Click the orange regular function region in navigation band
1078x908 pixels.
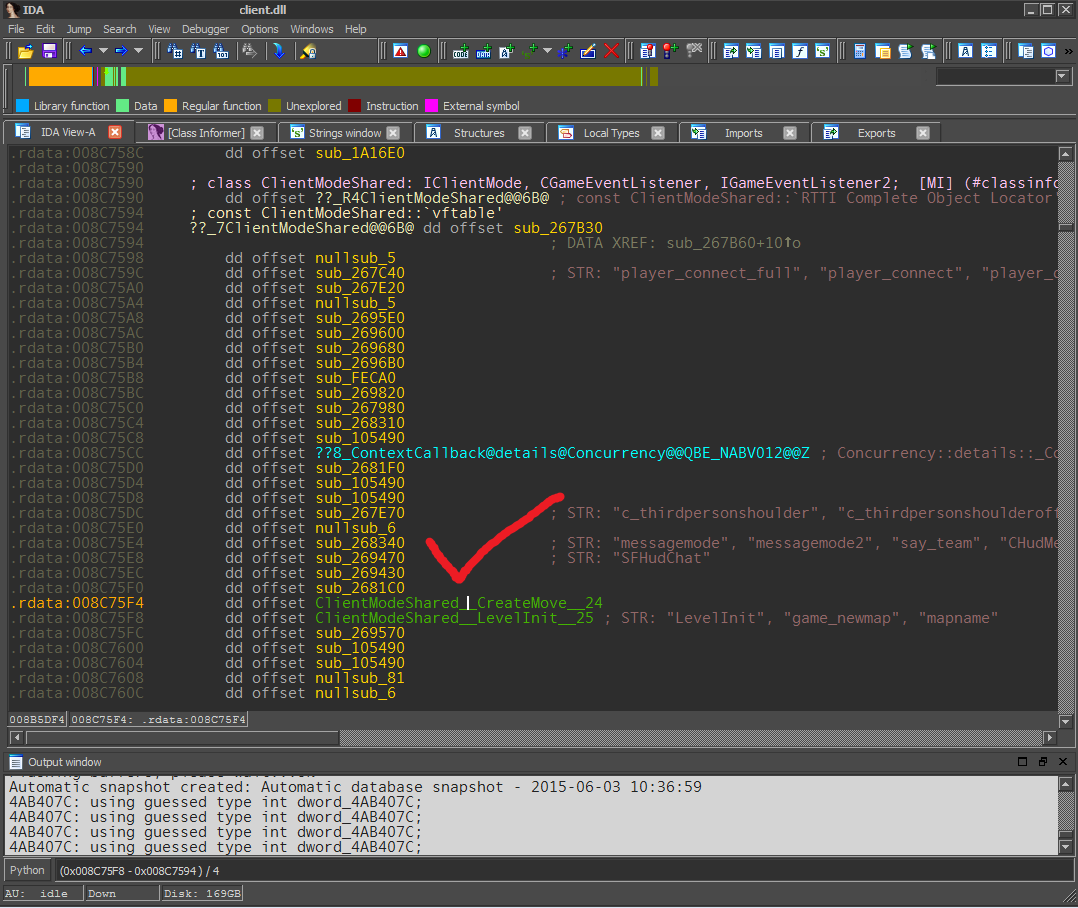click(60, 76)
